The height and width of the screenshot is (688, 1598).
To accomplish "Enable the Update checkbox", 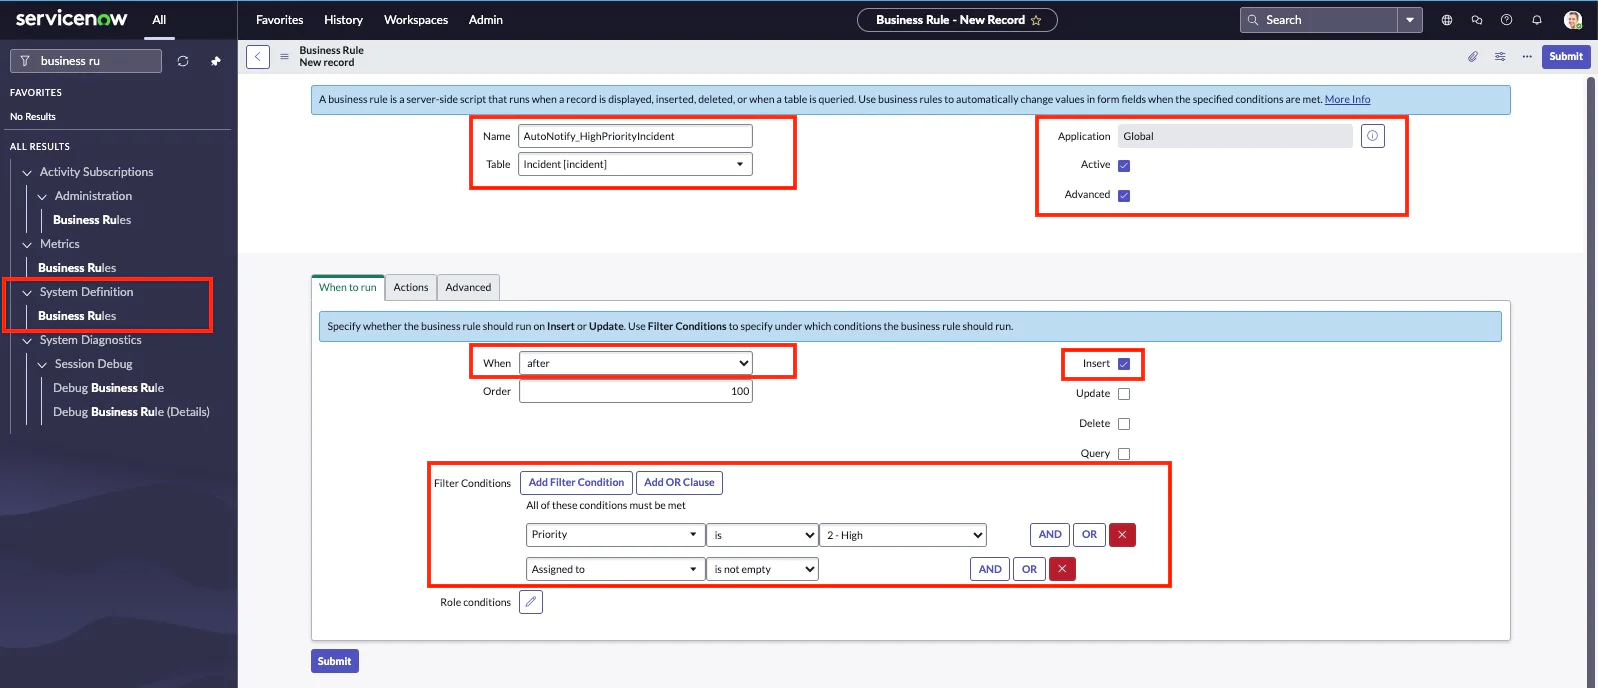I will click(x=1124, y=394).
